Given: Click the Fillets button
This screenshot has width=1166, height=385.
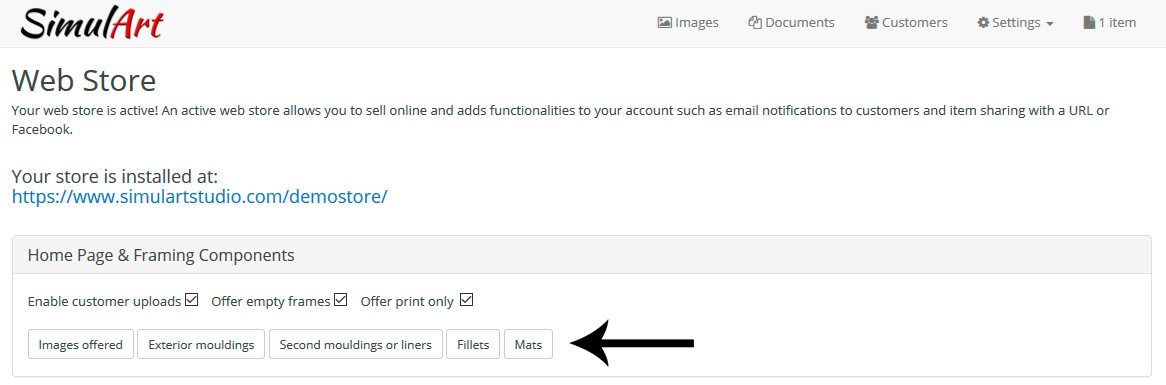Looking at the screenshot, I should pyautogui.click(x=473, y=344).
